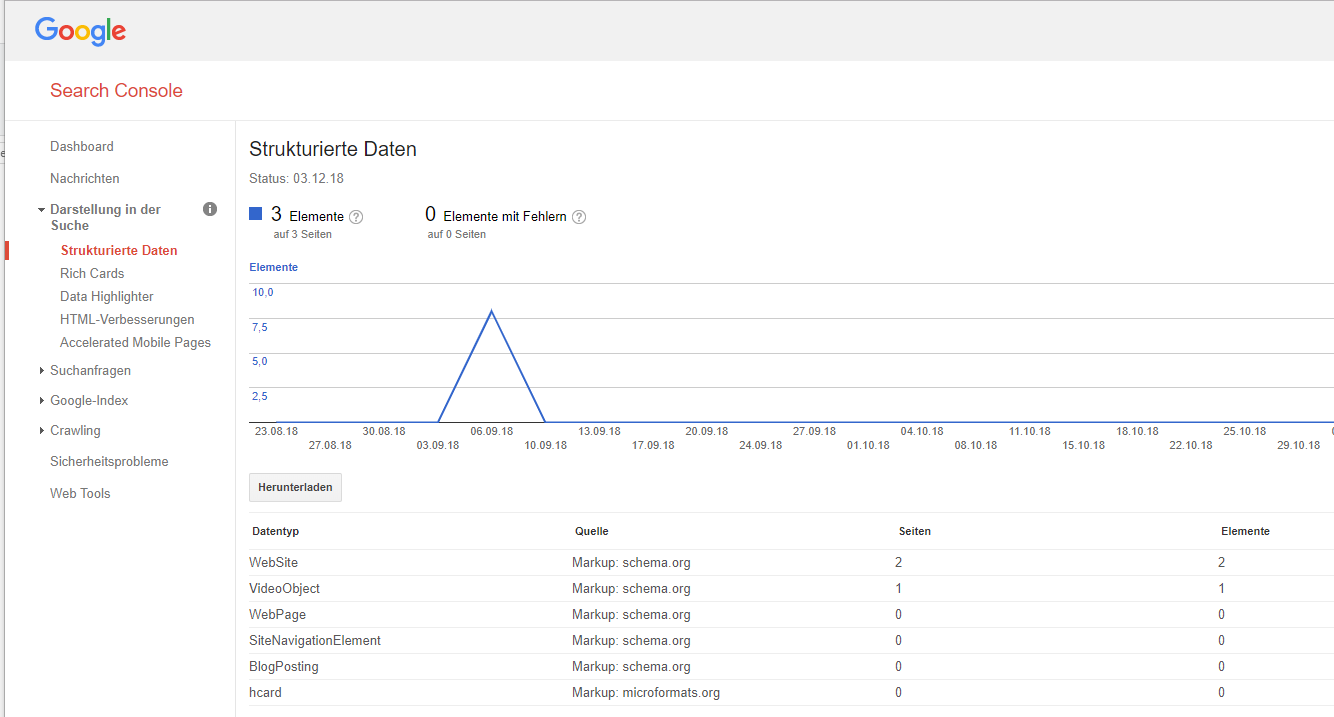The width and height of the screenshot is (1334, 717).
Task: Click Markup: schema.org in VideoObject row
Action: [631, 588]
